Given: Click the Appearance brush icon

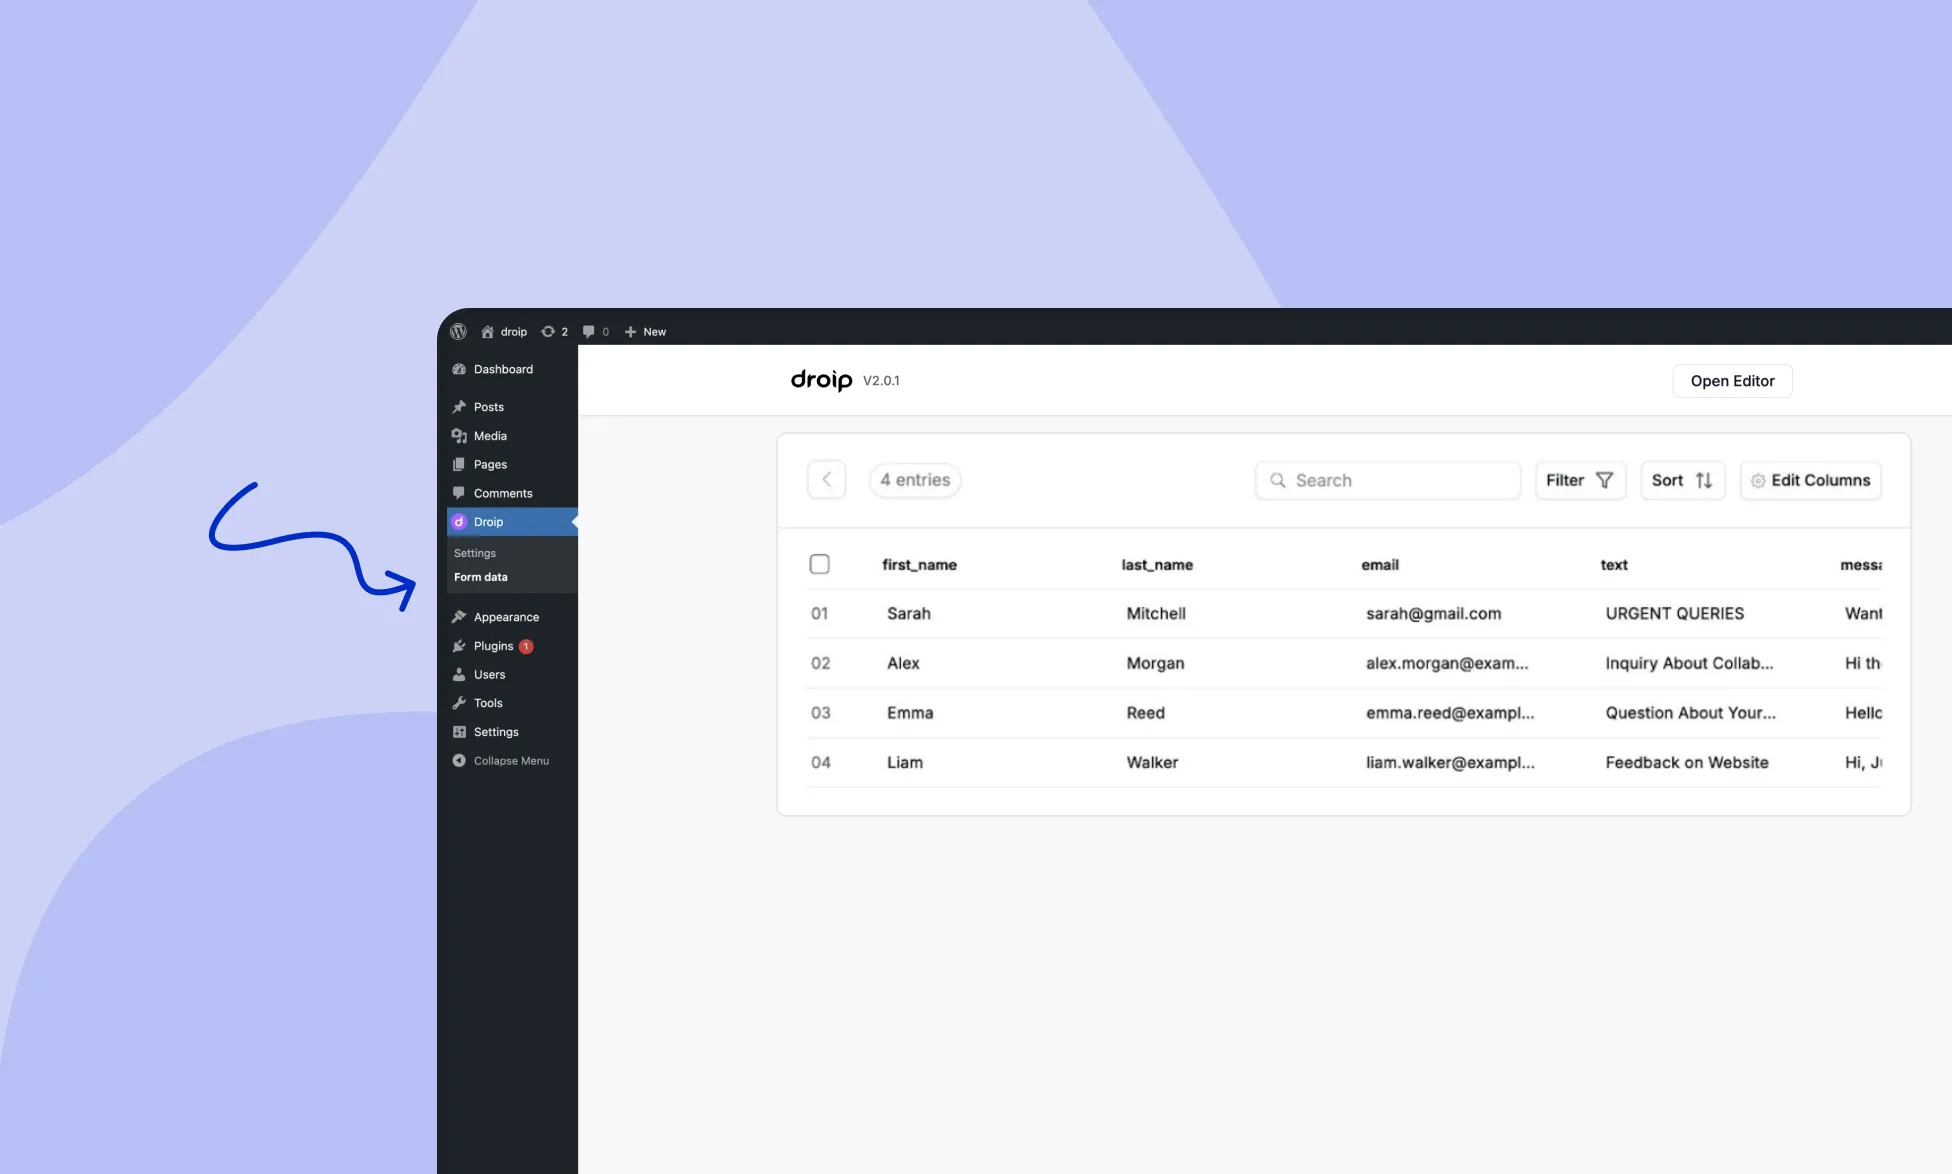Looking at the screenshot, I should 459,617.
